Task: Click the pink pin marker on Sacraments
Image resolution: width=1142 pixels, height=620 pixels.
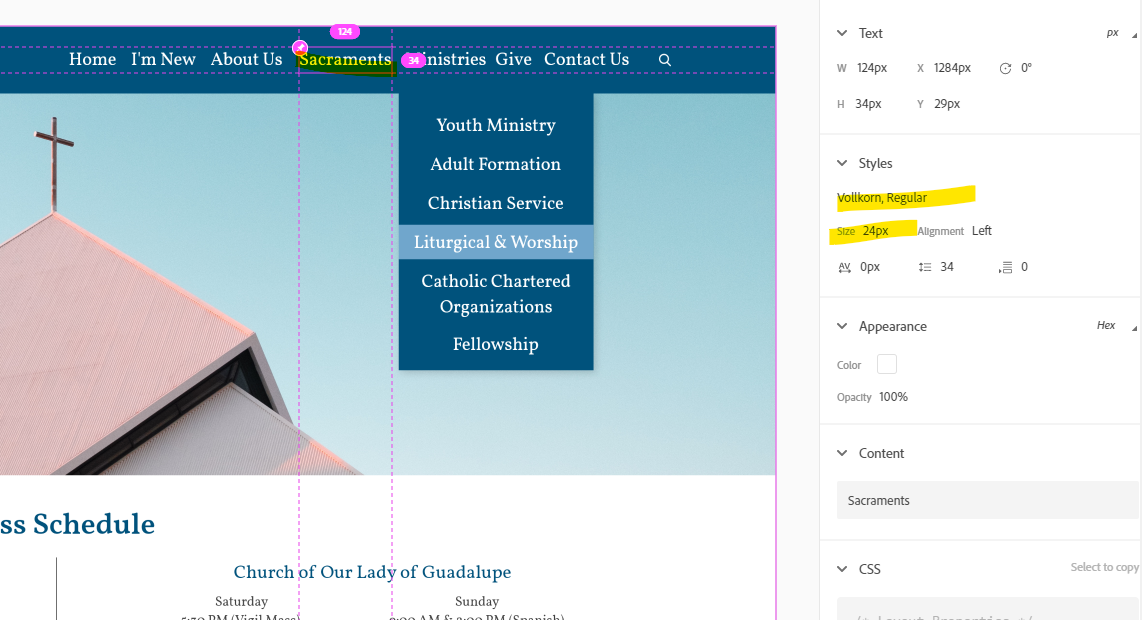Action: [300, 47]
